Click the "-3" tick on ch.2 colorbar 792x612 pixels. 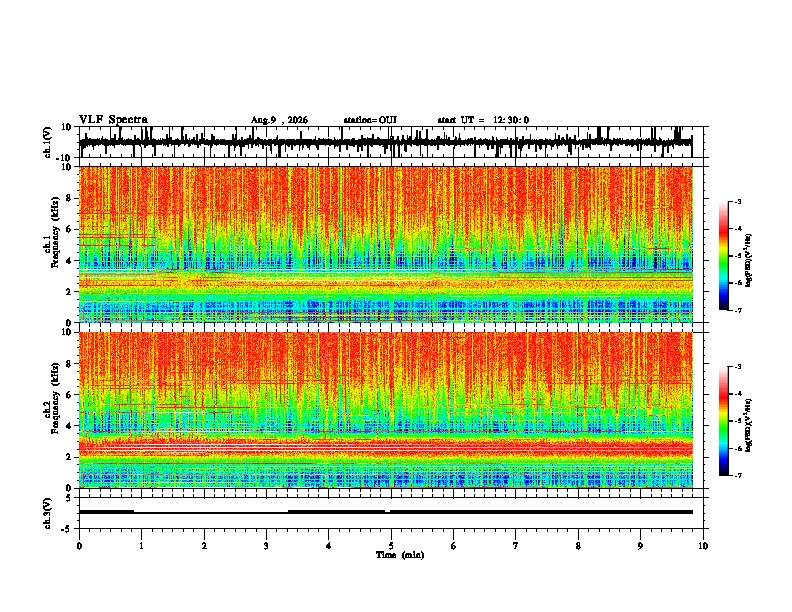pos(737,367)
